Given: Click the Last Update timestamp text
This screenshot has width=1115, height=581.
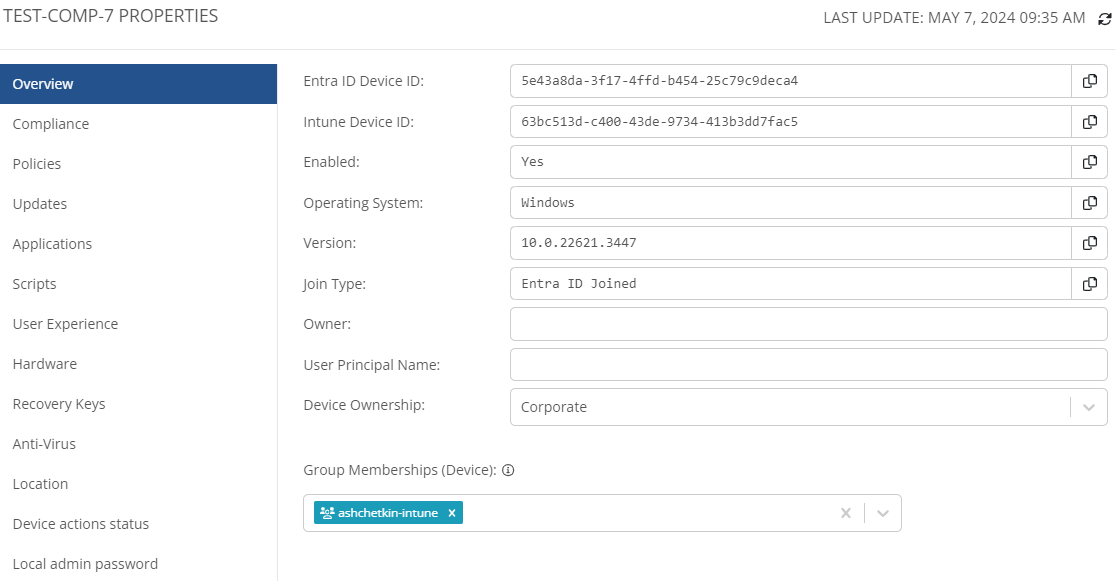Looking at the screenshot, I should pyautogui.click(x=954, y=18).
